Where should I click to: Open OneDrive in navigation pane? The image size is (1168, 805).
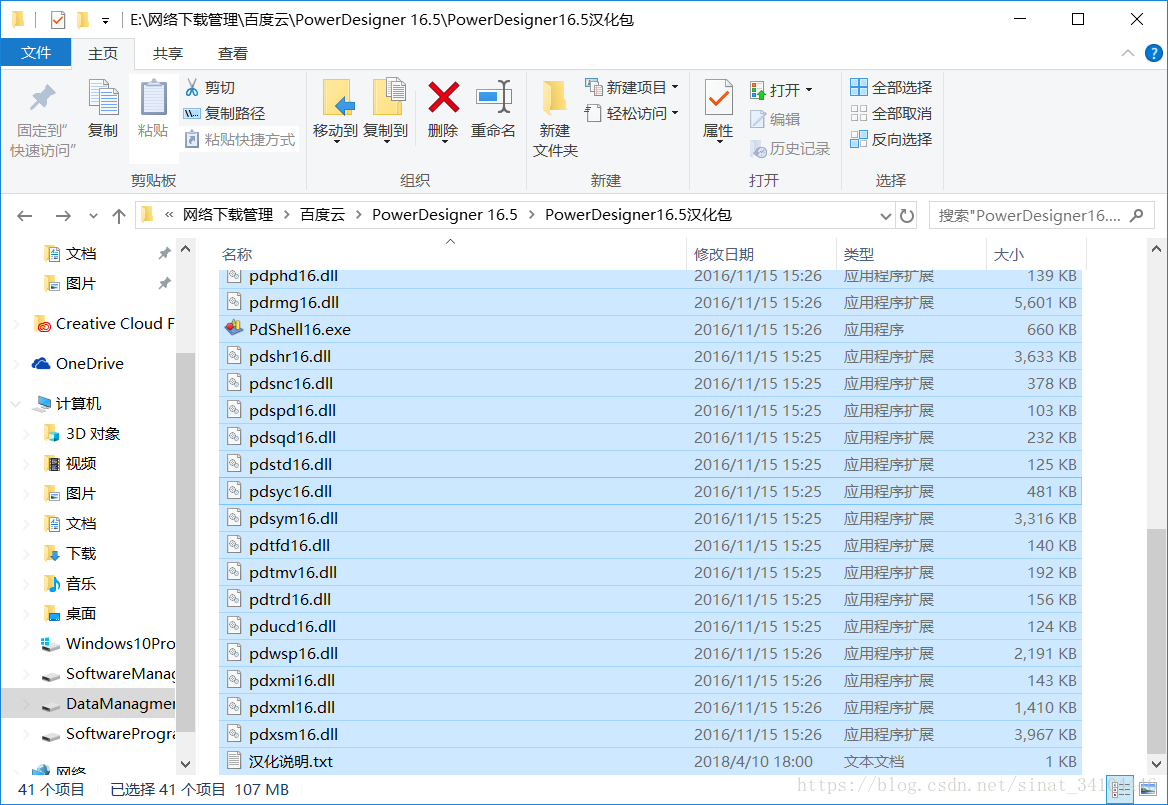78,363
